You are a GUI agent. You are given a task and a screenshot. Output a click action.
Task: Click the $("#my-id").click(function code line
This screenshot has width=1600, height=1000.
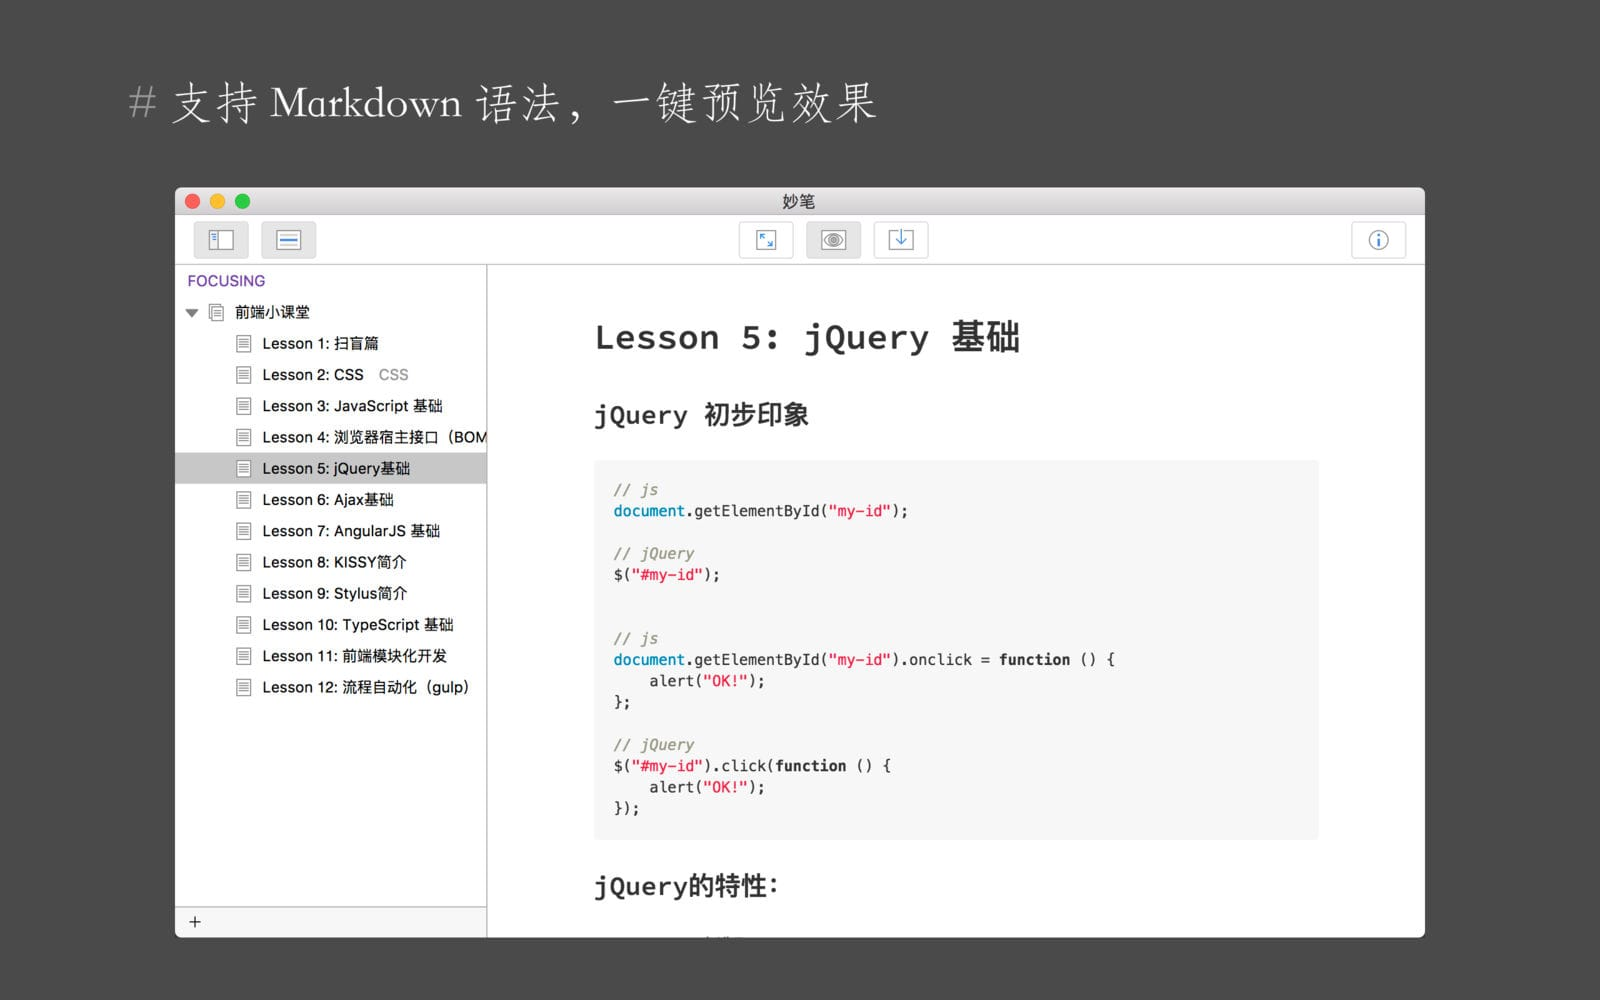point(752,766)
